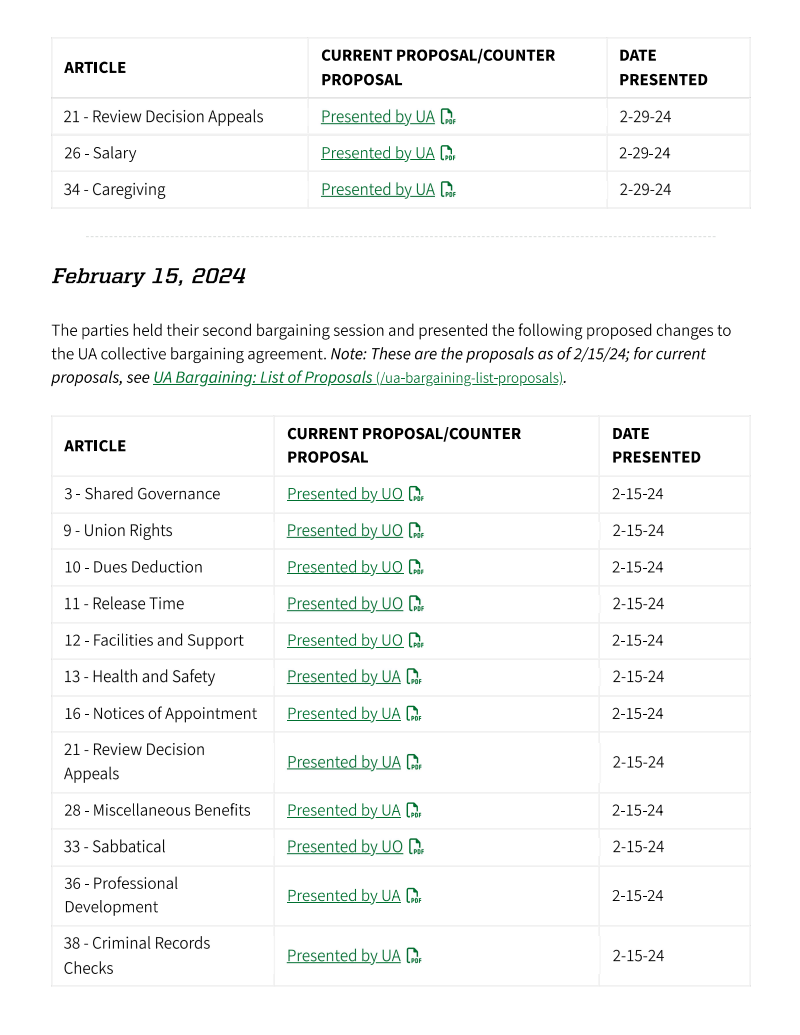Open Presented by UO link for Dues Deduction
The width and height of the screenshot is (800, 1035).
coord(344,567)
